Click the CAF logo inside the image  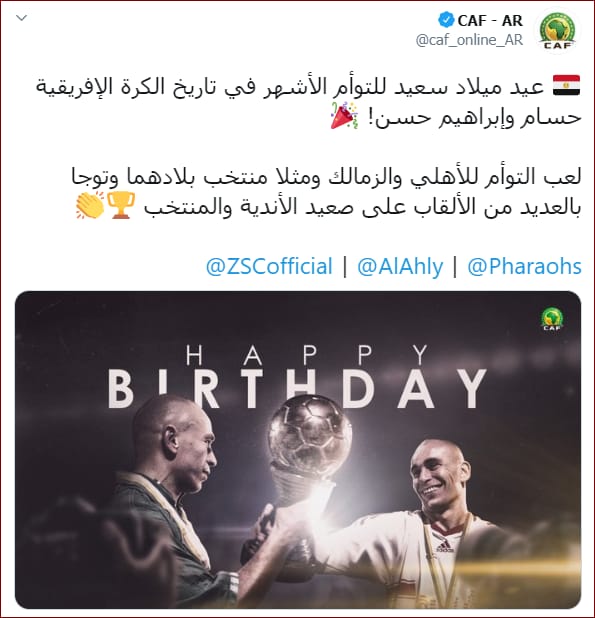[x=552, y=319]
